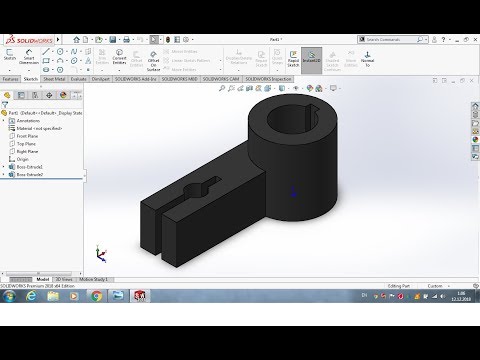Image resolution: width=480 pixels, height=360 pixels.
Task: Click the Home icon in top toolbar
Action: coord(76,40)
